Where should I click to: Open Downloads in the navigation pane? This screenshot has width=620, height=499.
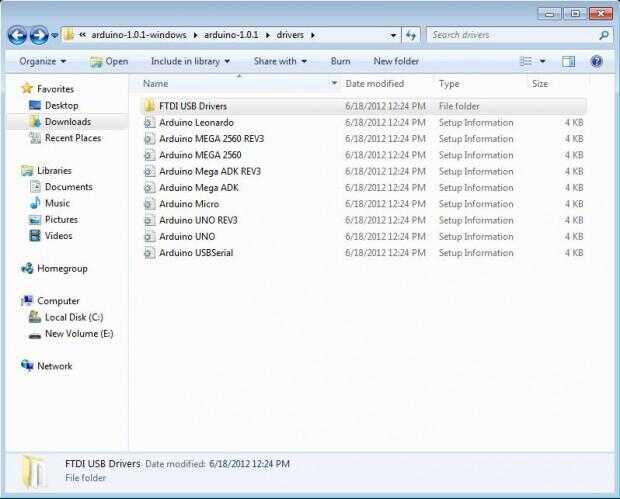point(68,122)
